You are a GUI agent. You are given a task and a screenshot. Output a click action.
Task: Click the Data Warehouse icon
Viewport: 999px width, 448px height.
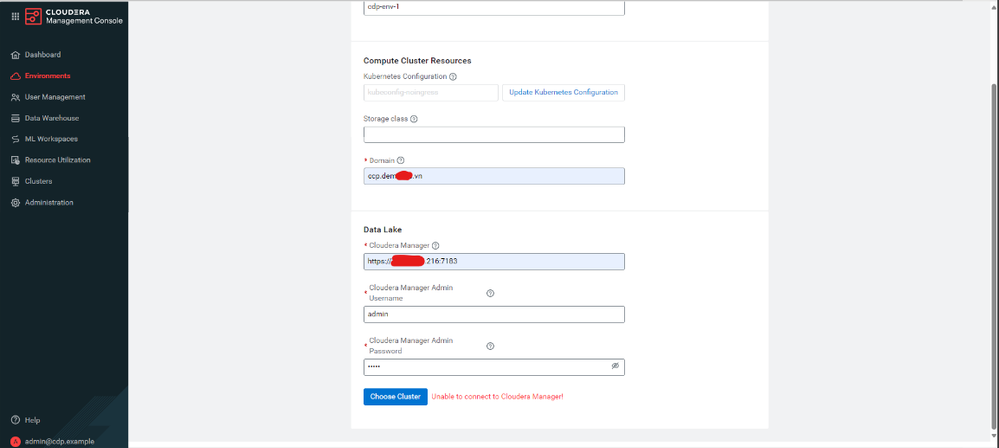[x=15, y=119]
